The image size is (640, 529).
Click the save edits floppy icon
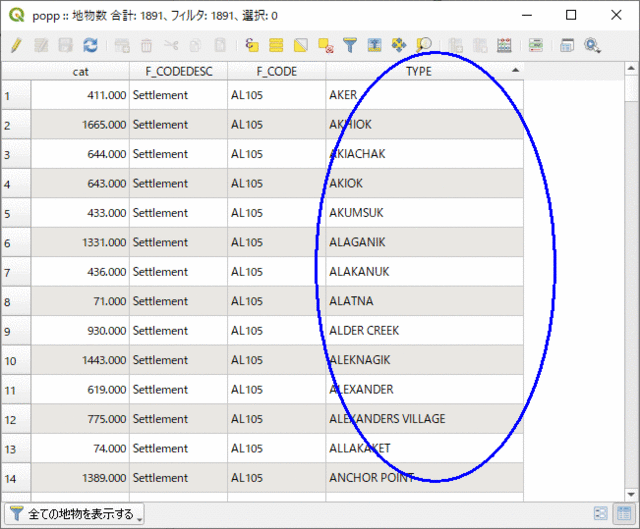tap(65, 45)
